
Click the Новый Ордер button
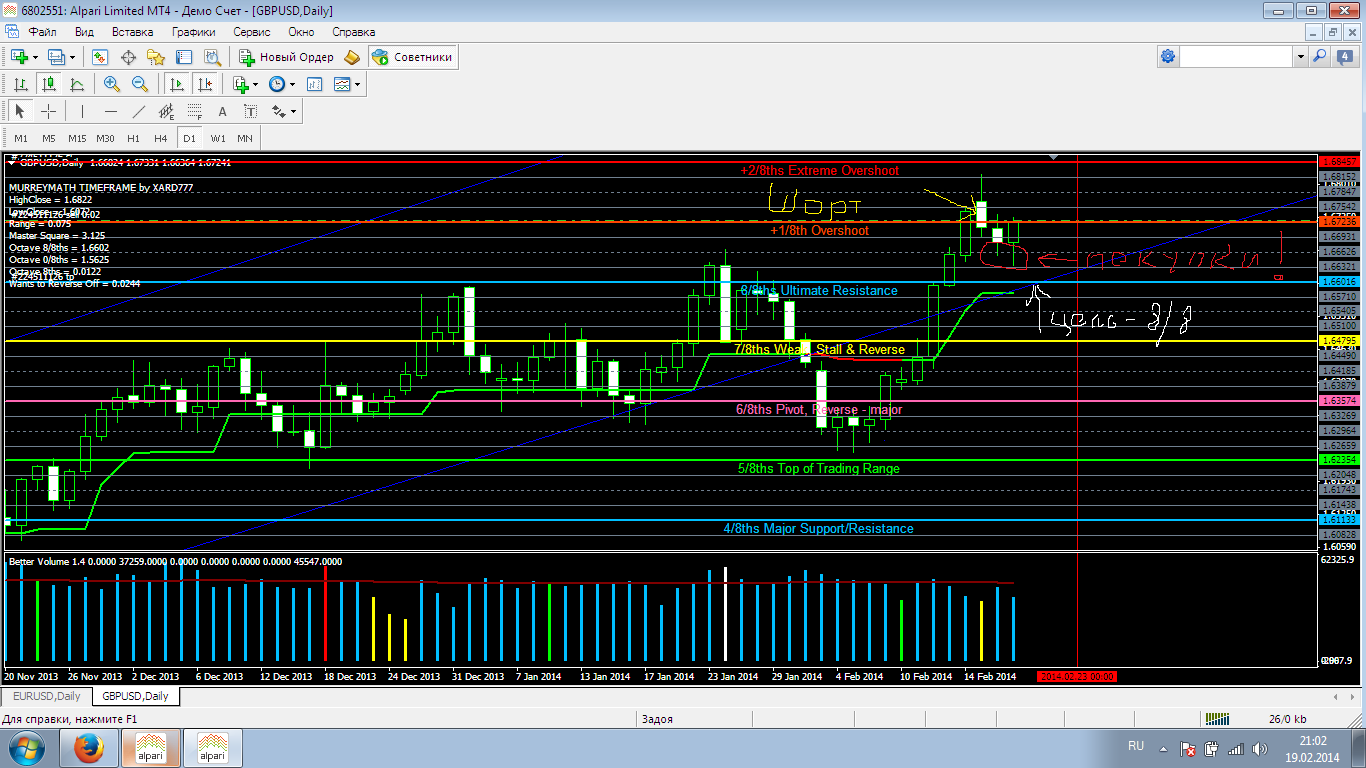pyautogui.click(x=285, y=57)
